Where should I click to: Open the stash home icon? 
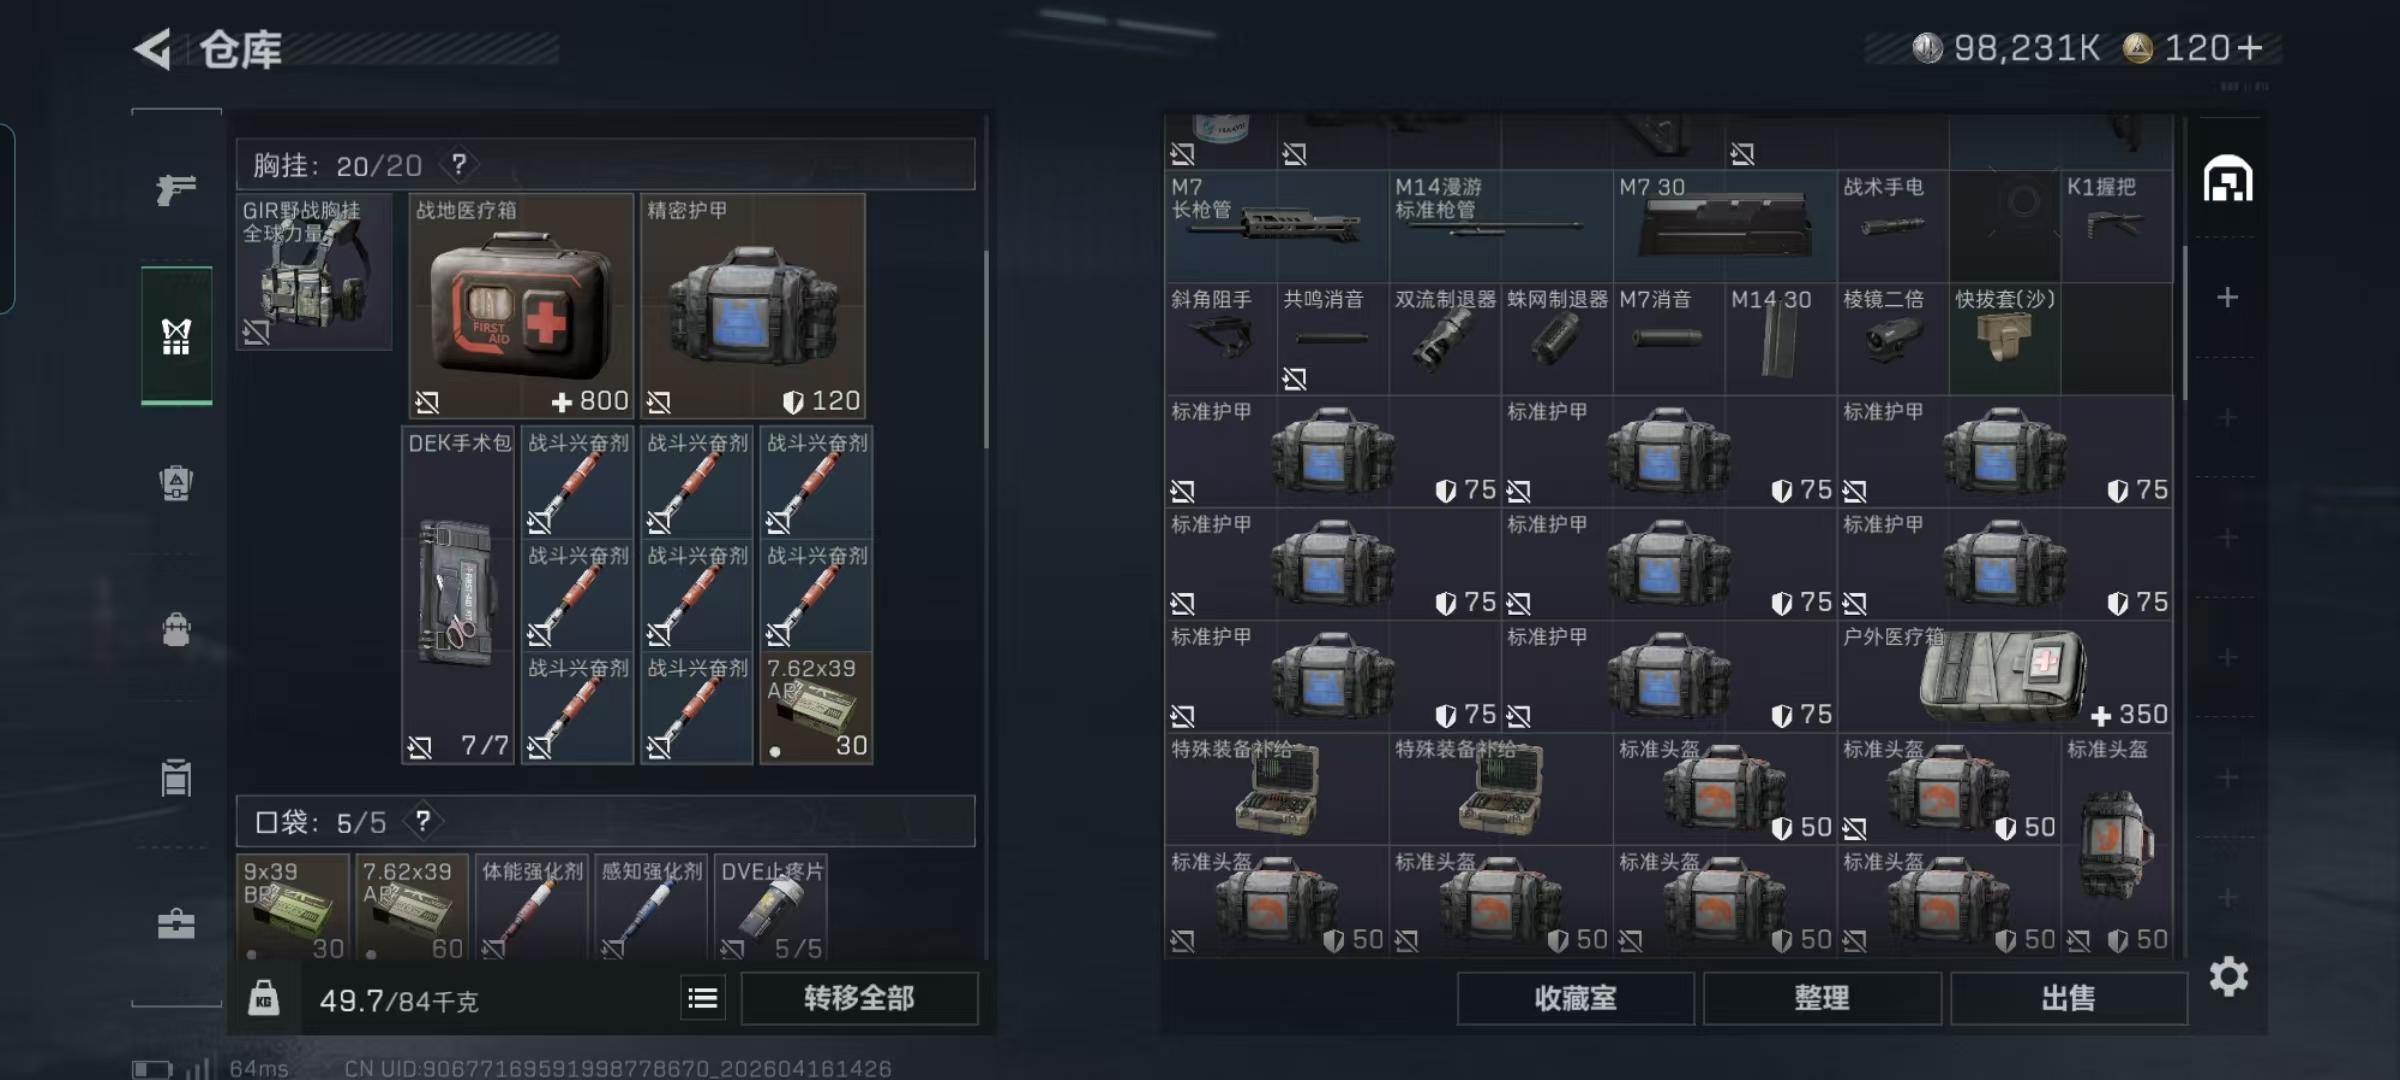point(2228,179)
